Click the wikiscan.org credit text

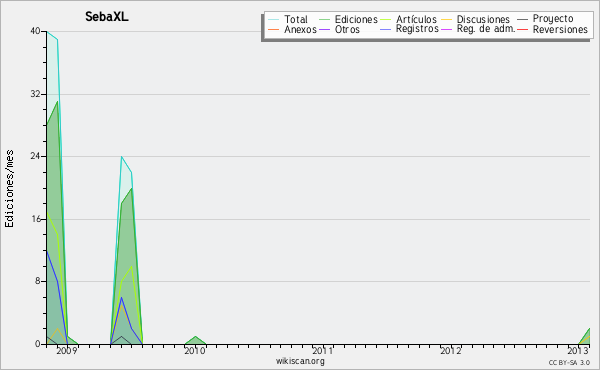[300, 361]
